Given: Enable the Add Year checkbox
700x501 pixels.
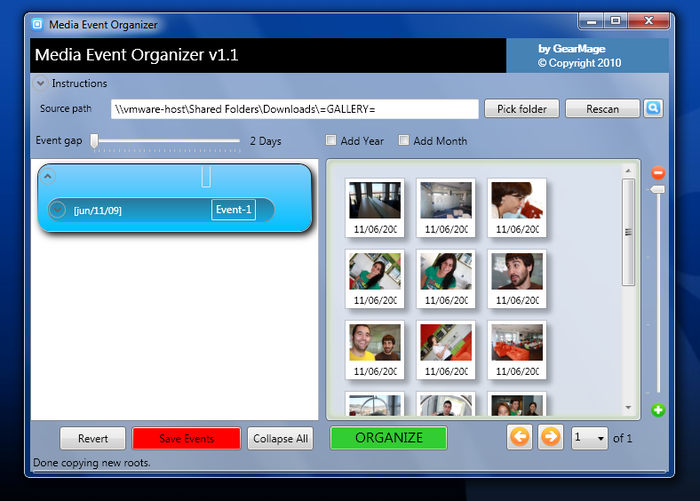Looking at the screenshot, I should [332, 141].
